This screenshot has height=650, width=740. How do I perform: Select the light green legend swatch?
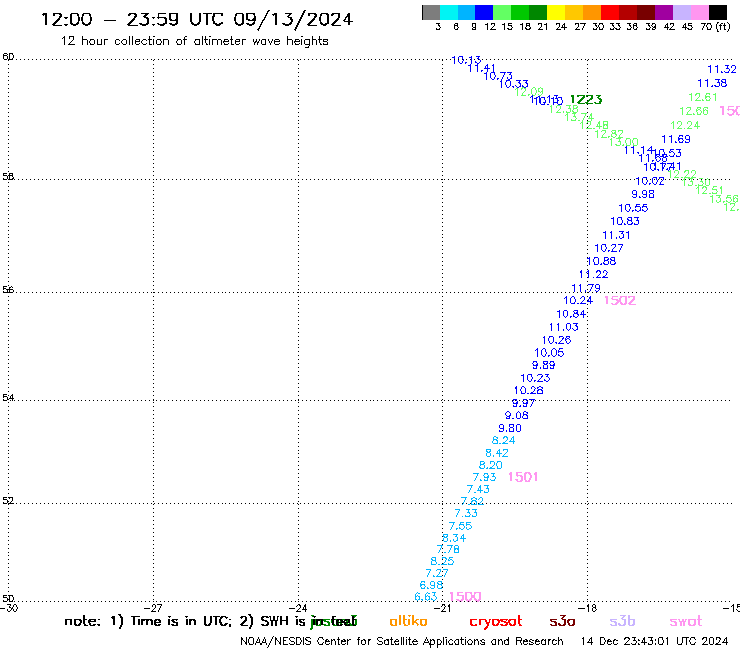click(502, 12)
